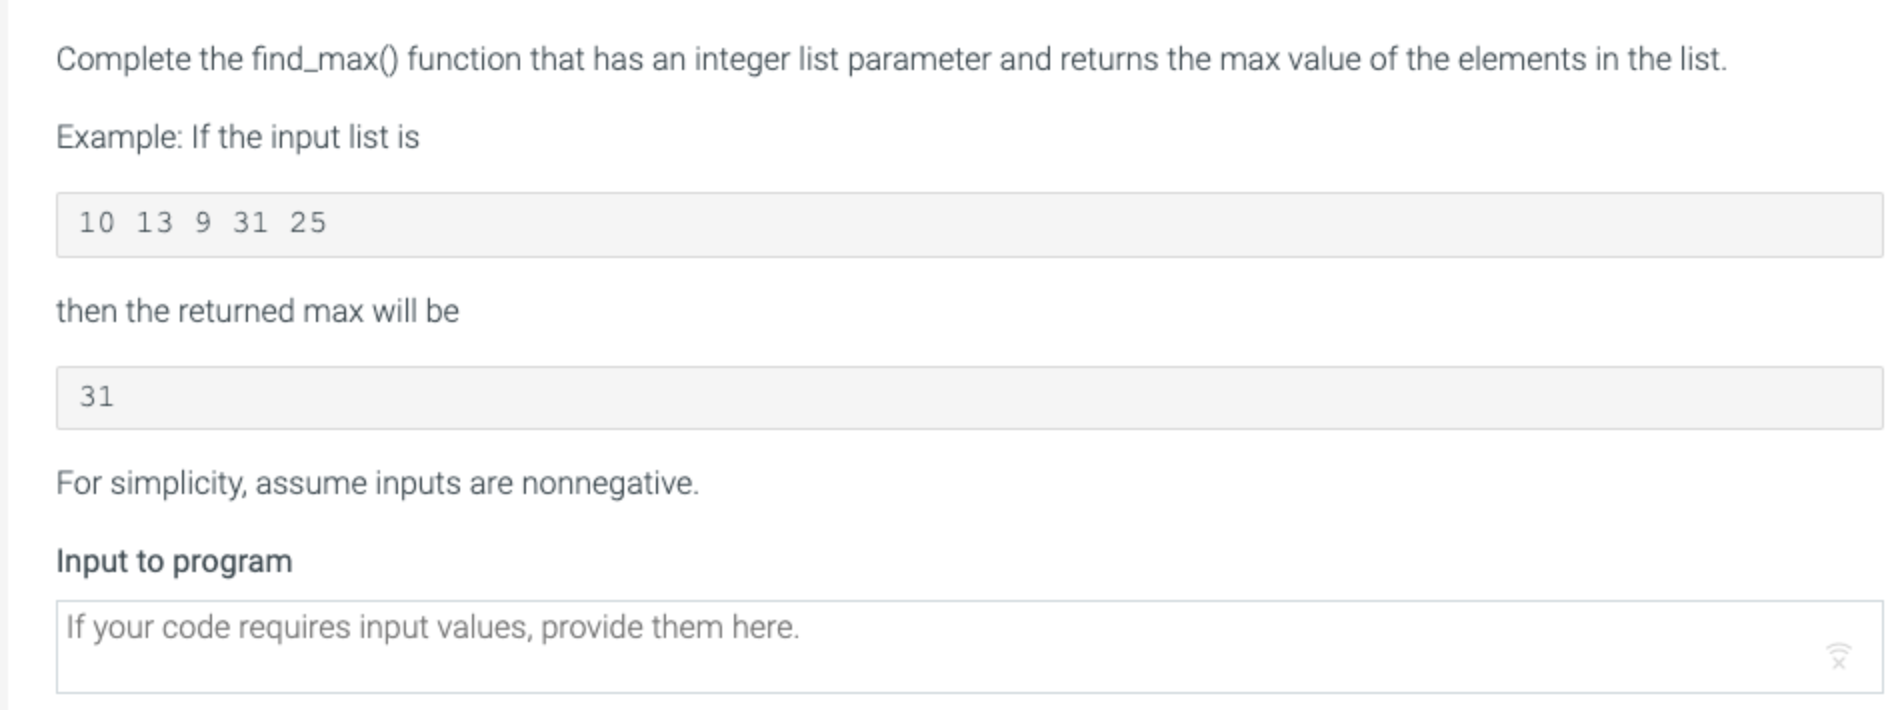Viewport: 1894px width, 710px height.
Task: Click the number 25 in the example list
Action: pos(308,222)
